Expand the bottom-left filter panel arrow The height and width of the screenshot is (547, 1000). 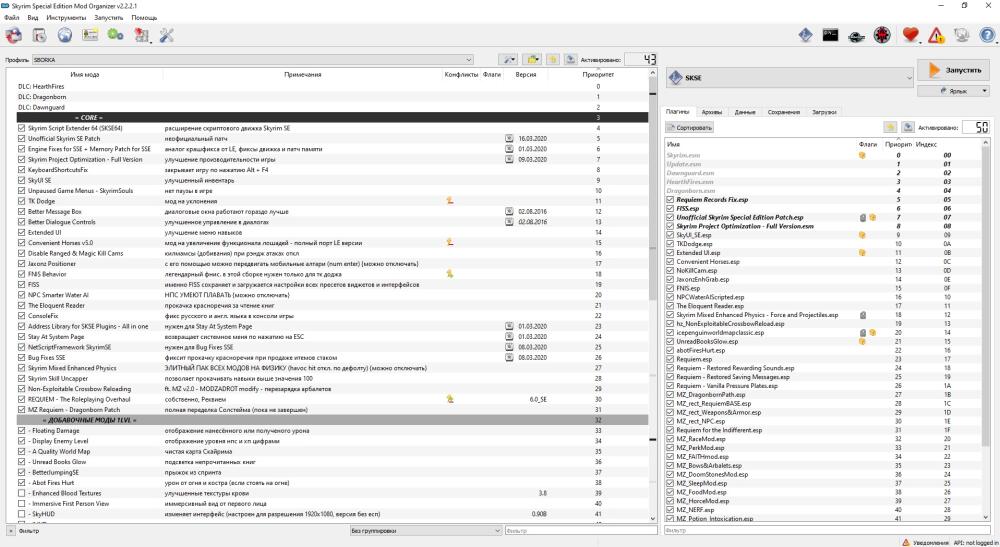pos(11,530)
